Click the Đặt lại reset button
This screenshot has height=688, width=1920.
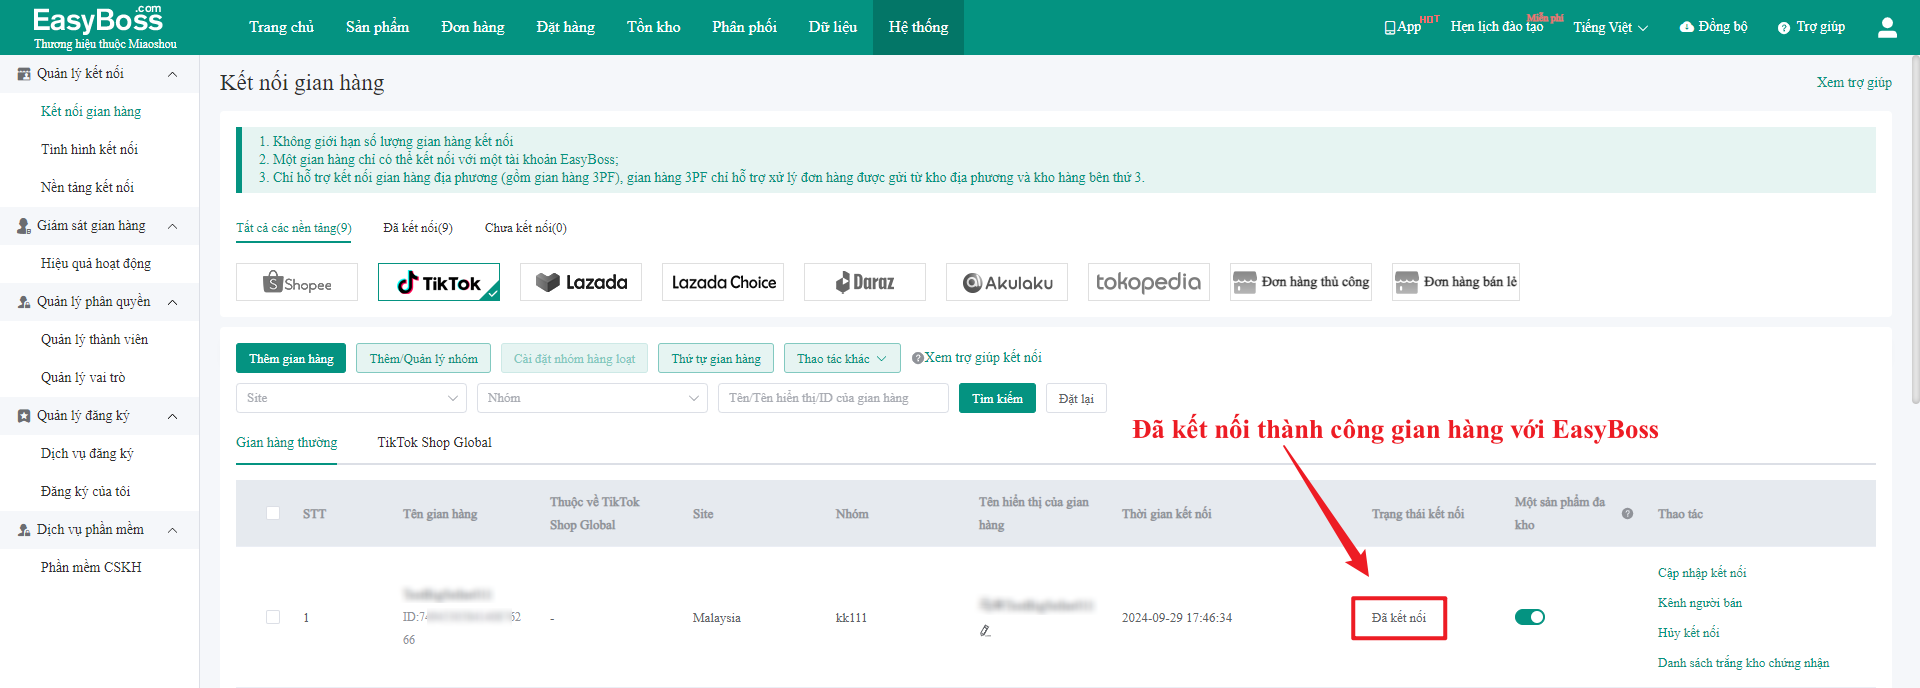1076,398
